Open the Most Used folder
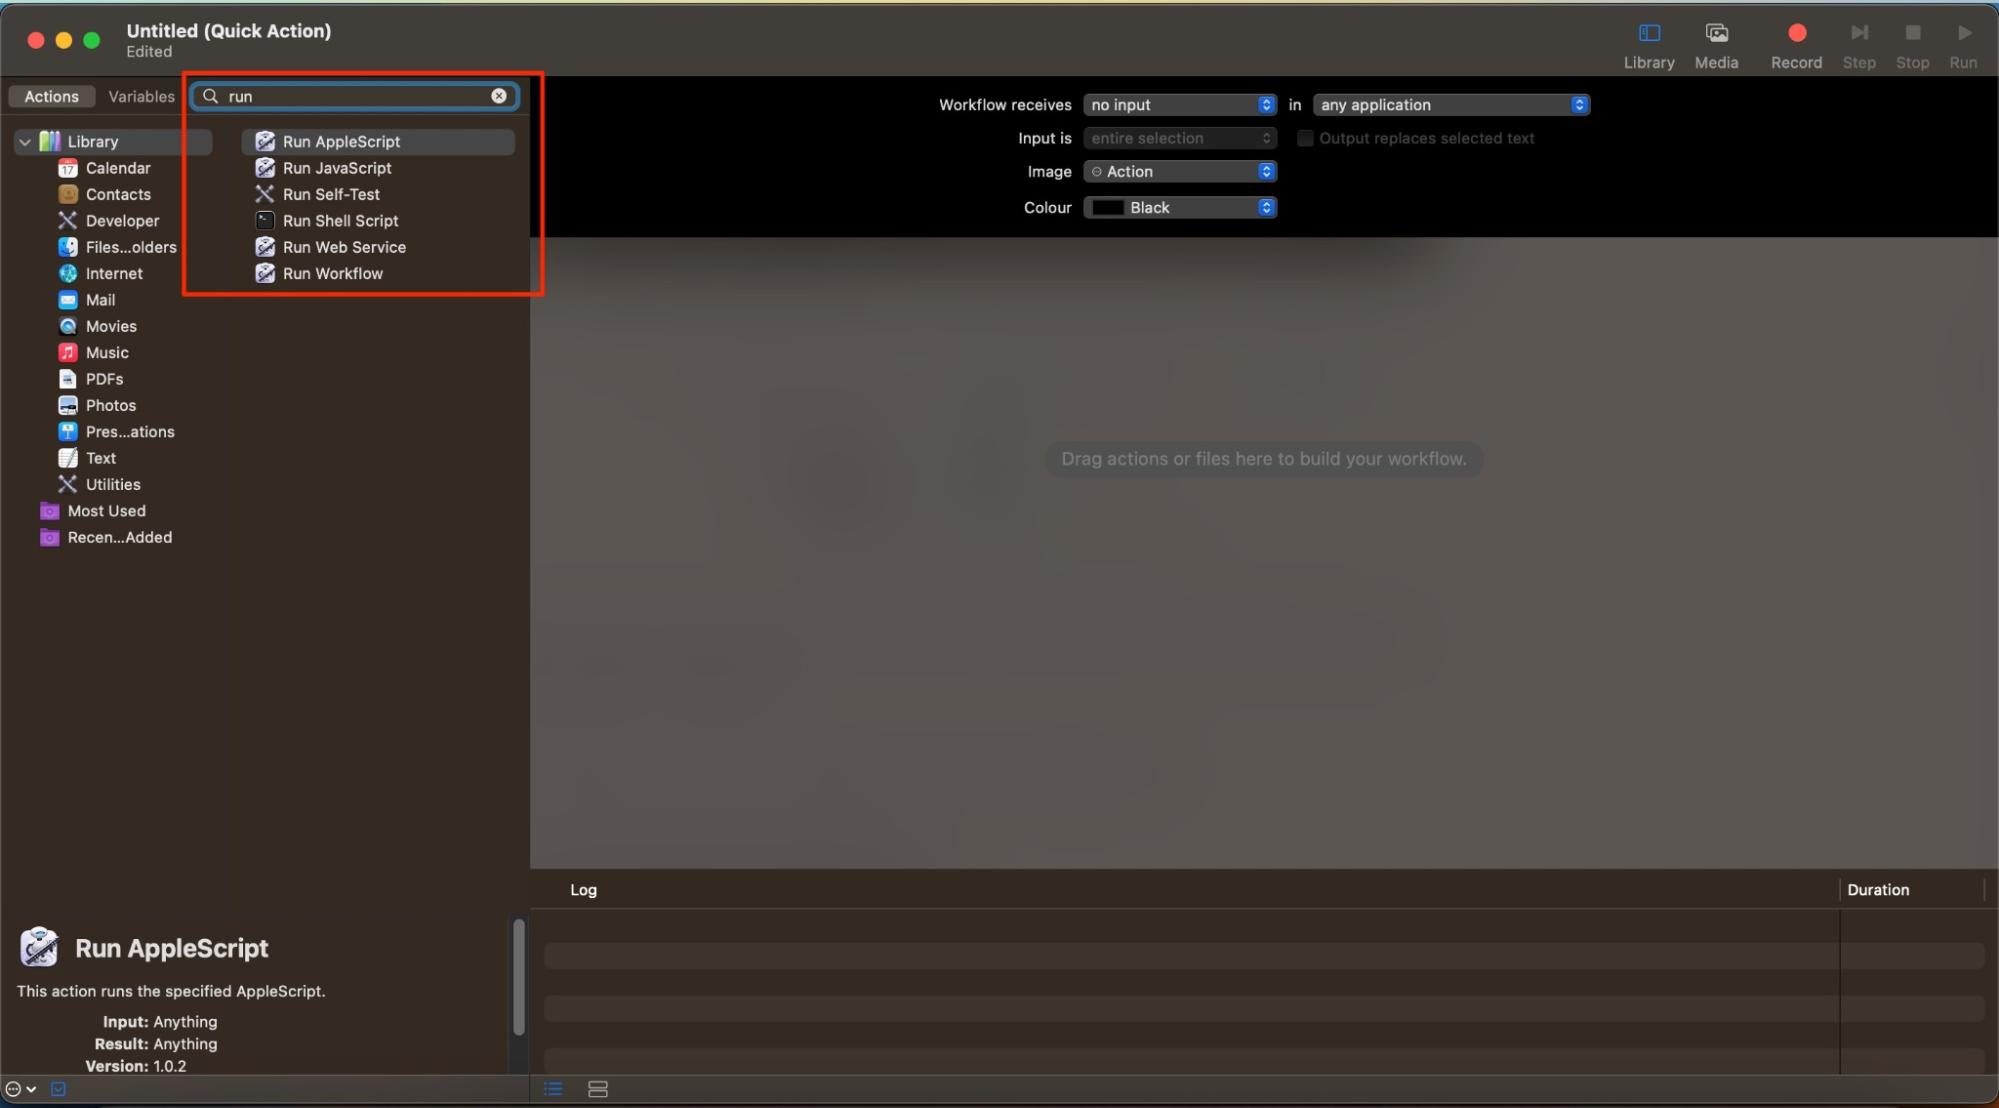Screen dimensions: 1999x1108 tap(113, 511)
